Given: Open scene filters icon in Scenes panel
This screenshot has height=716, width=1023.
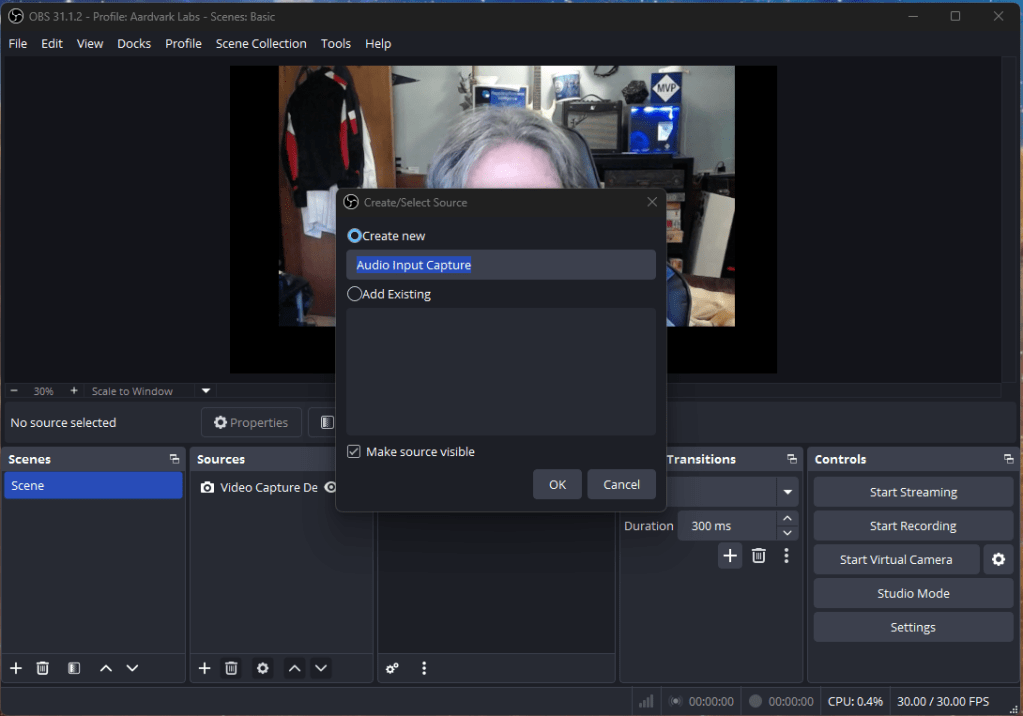Looking at the screenshot, I should pyautogui.click(x=74, y=668).
